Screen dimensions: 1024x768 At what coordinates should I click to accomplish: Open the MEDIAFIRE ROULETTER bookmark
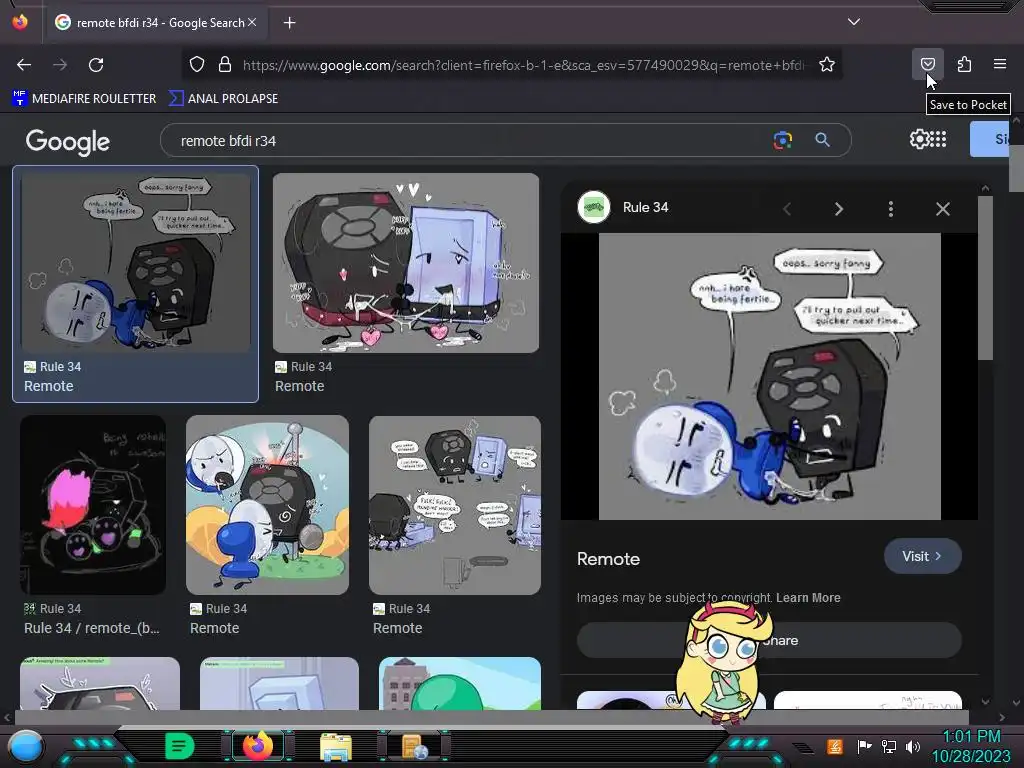84,99
